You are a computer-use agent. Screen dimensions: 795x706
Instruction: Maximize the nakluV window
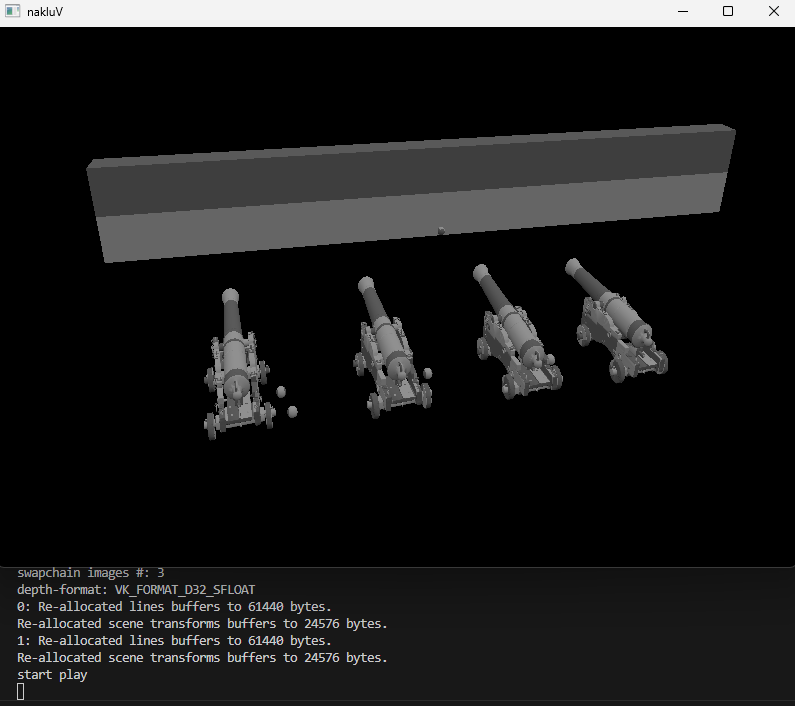click(728, 12)
